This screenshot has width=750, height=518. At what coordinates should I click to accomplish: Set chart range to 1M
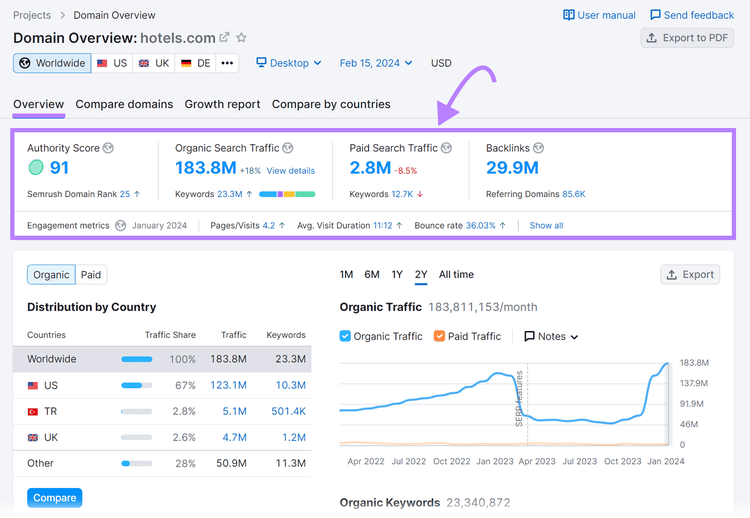(x=346, y=275)
